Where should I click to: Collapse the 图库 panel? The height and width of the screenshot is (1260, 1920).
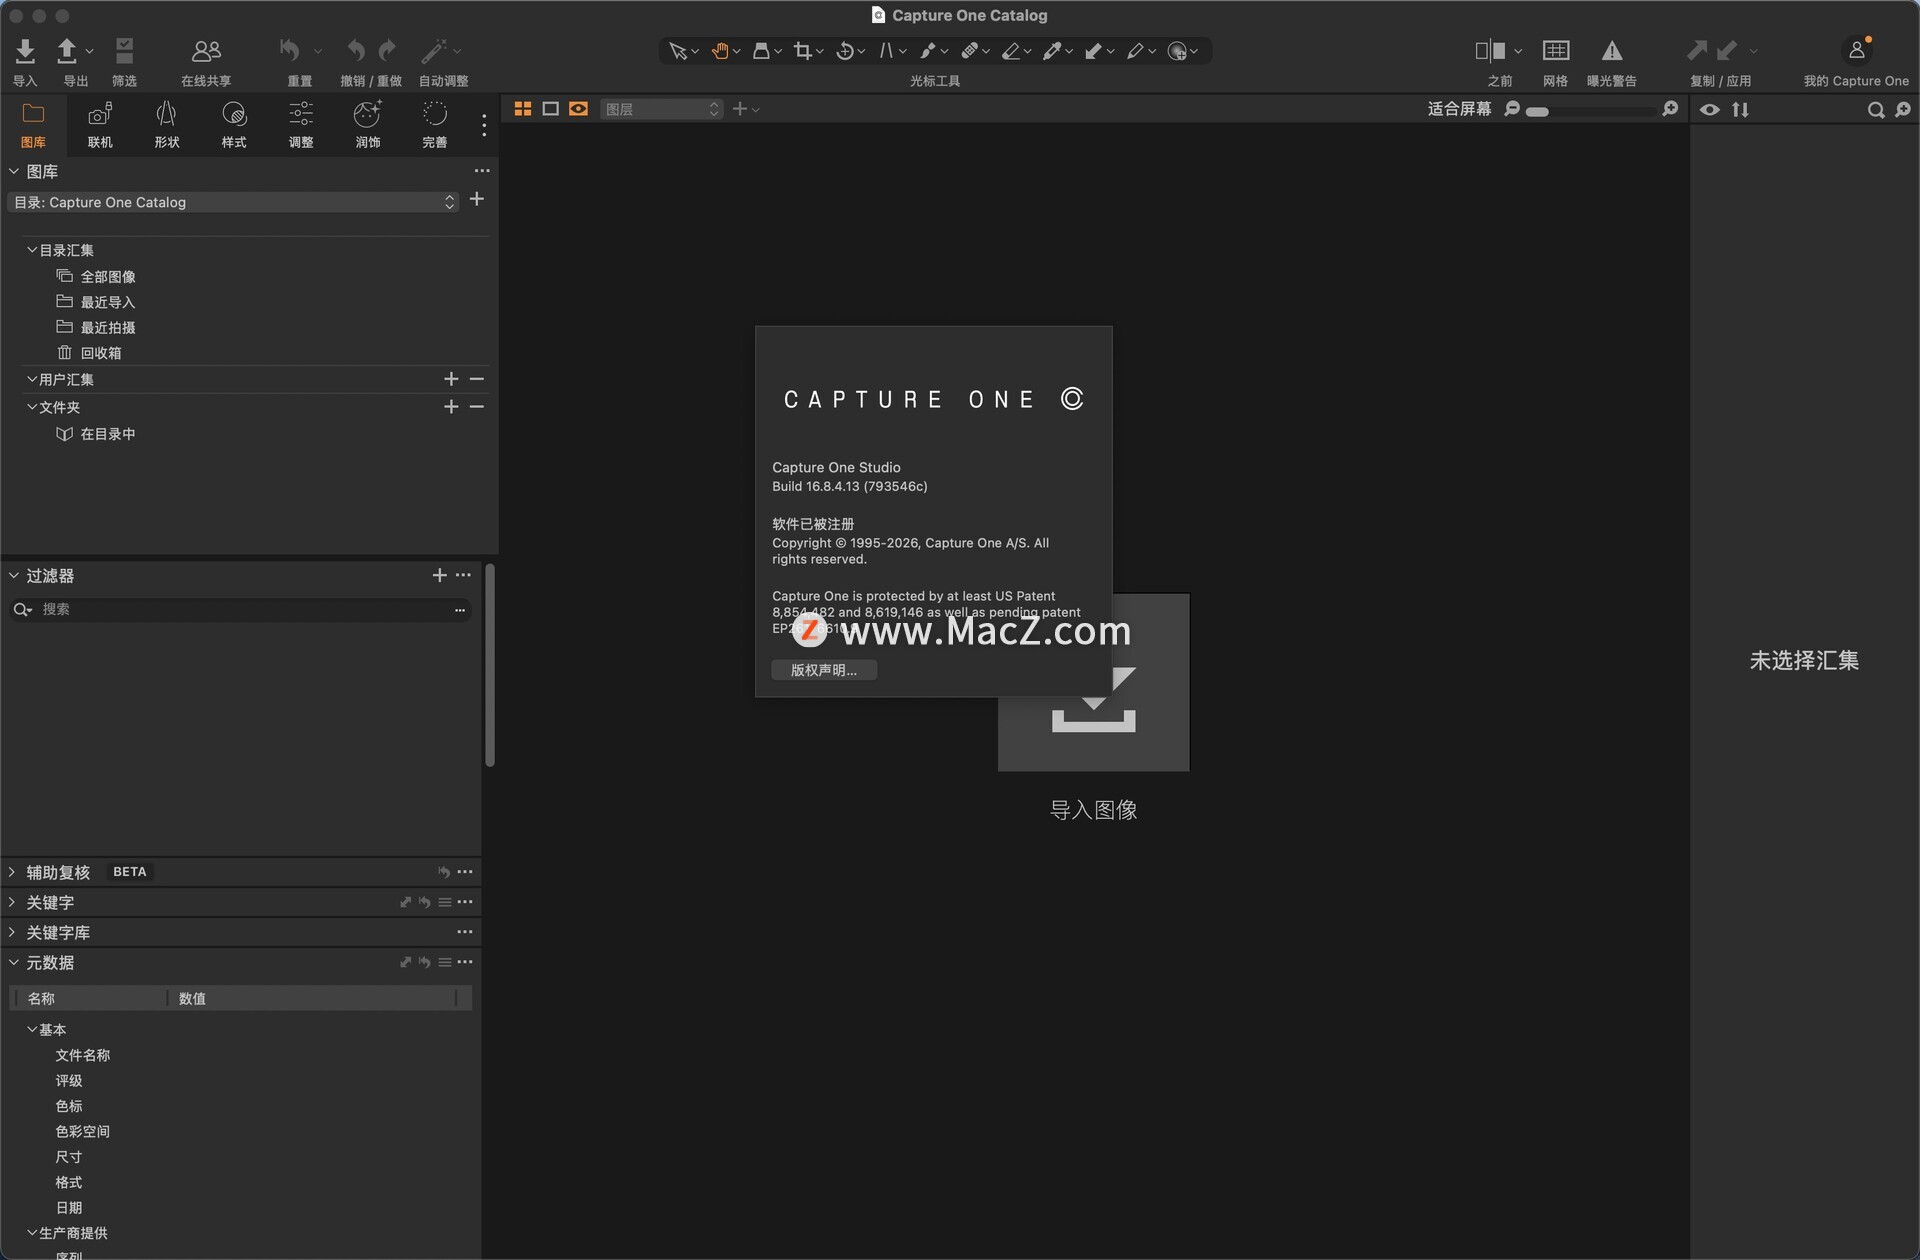14,172
